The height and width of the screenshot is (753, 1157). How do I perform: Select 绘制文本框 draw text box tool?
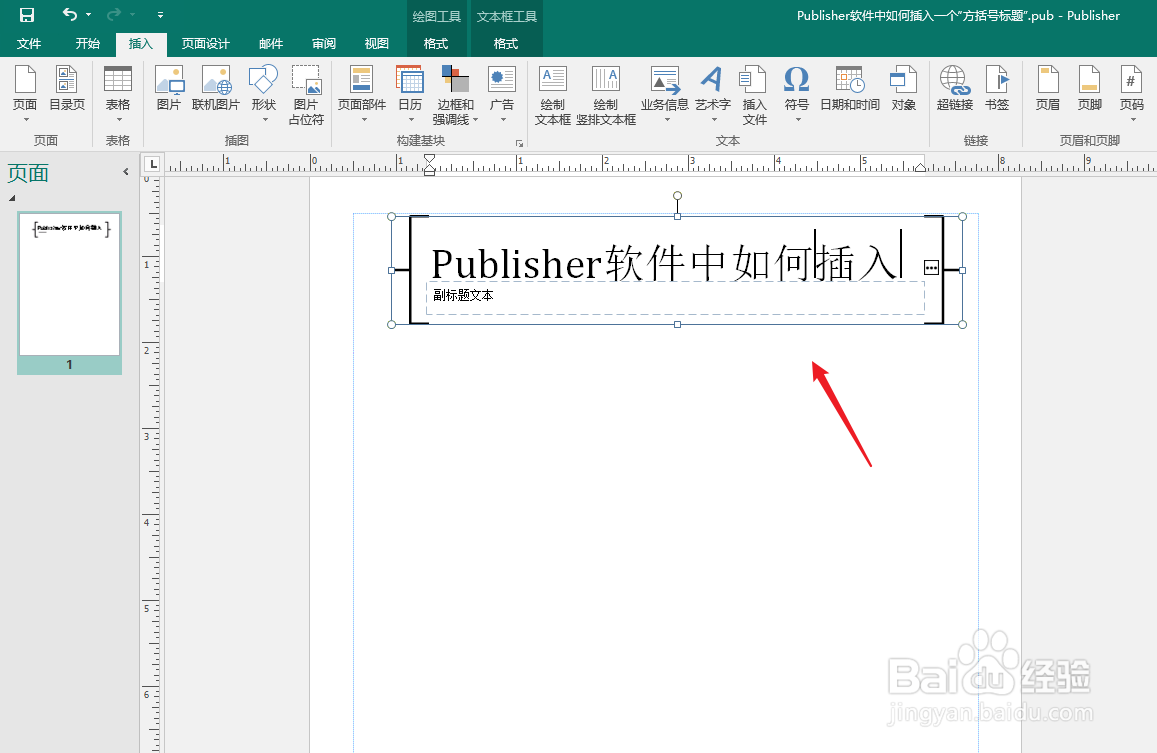pyautogui.click(x=553, y=94)
